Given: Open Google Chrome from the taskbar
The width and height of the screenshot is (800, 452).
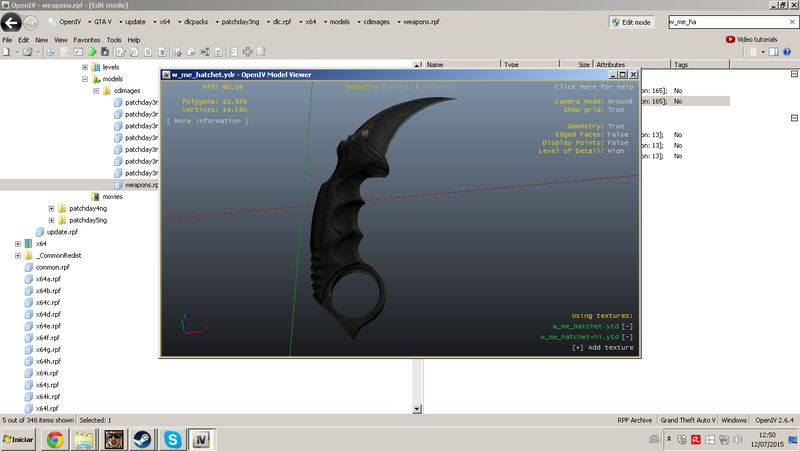Looking at the screenshot, I should point(54,439).
